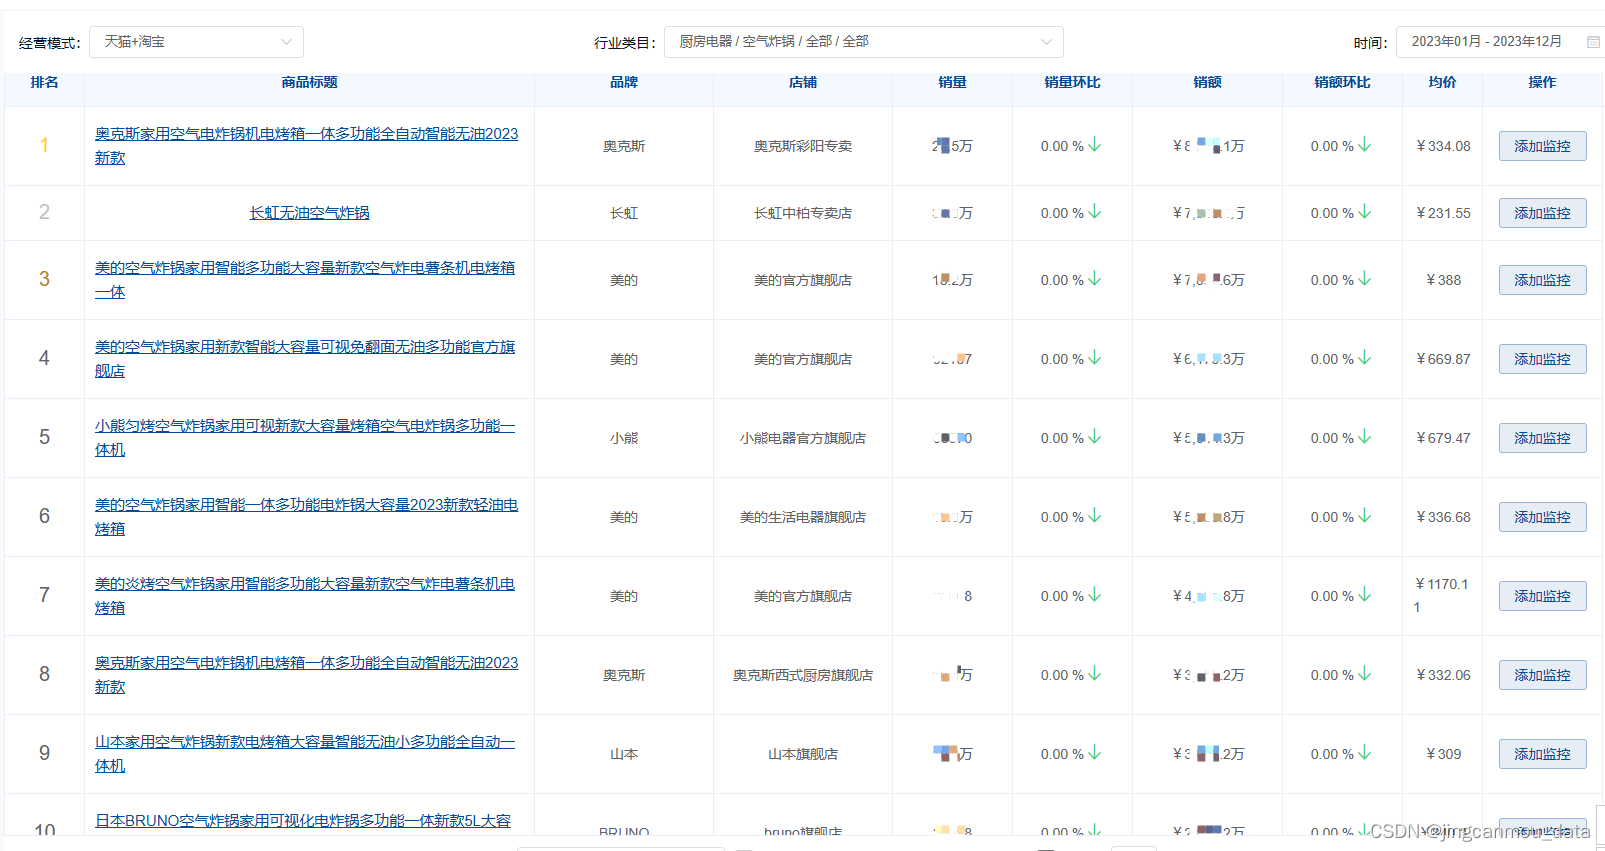Open rank 6 美的智能一体 product link
Viewport: 1605px width, 851px height.
307,517
